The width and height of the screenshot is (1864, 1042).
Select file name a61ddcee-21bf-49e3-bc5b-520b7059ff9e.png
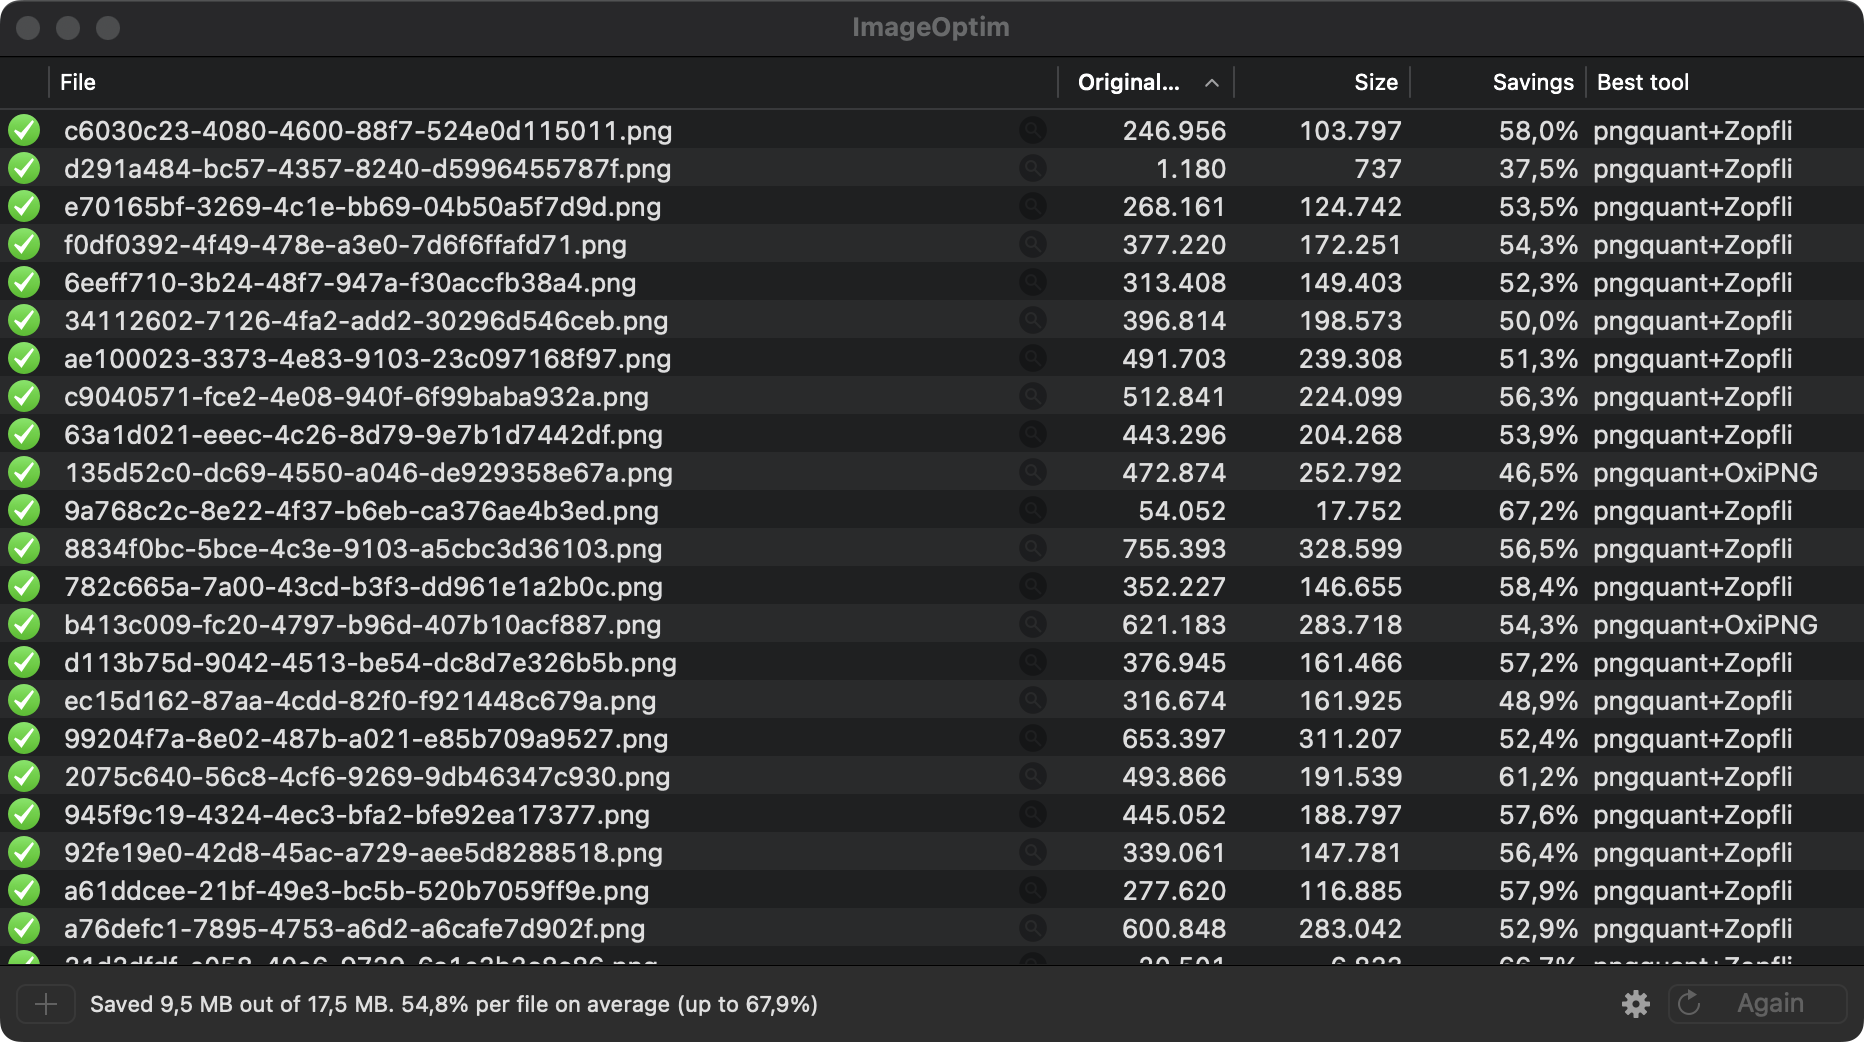[357, 891]
